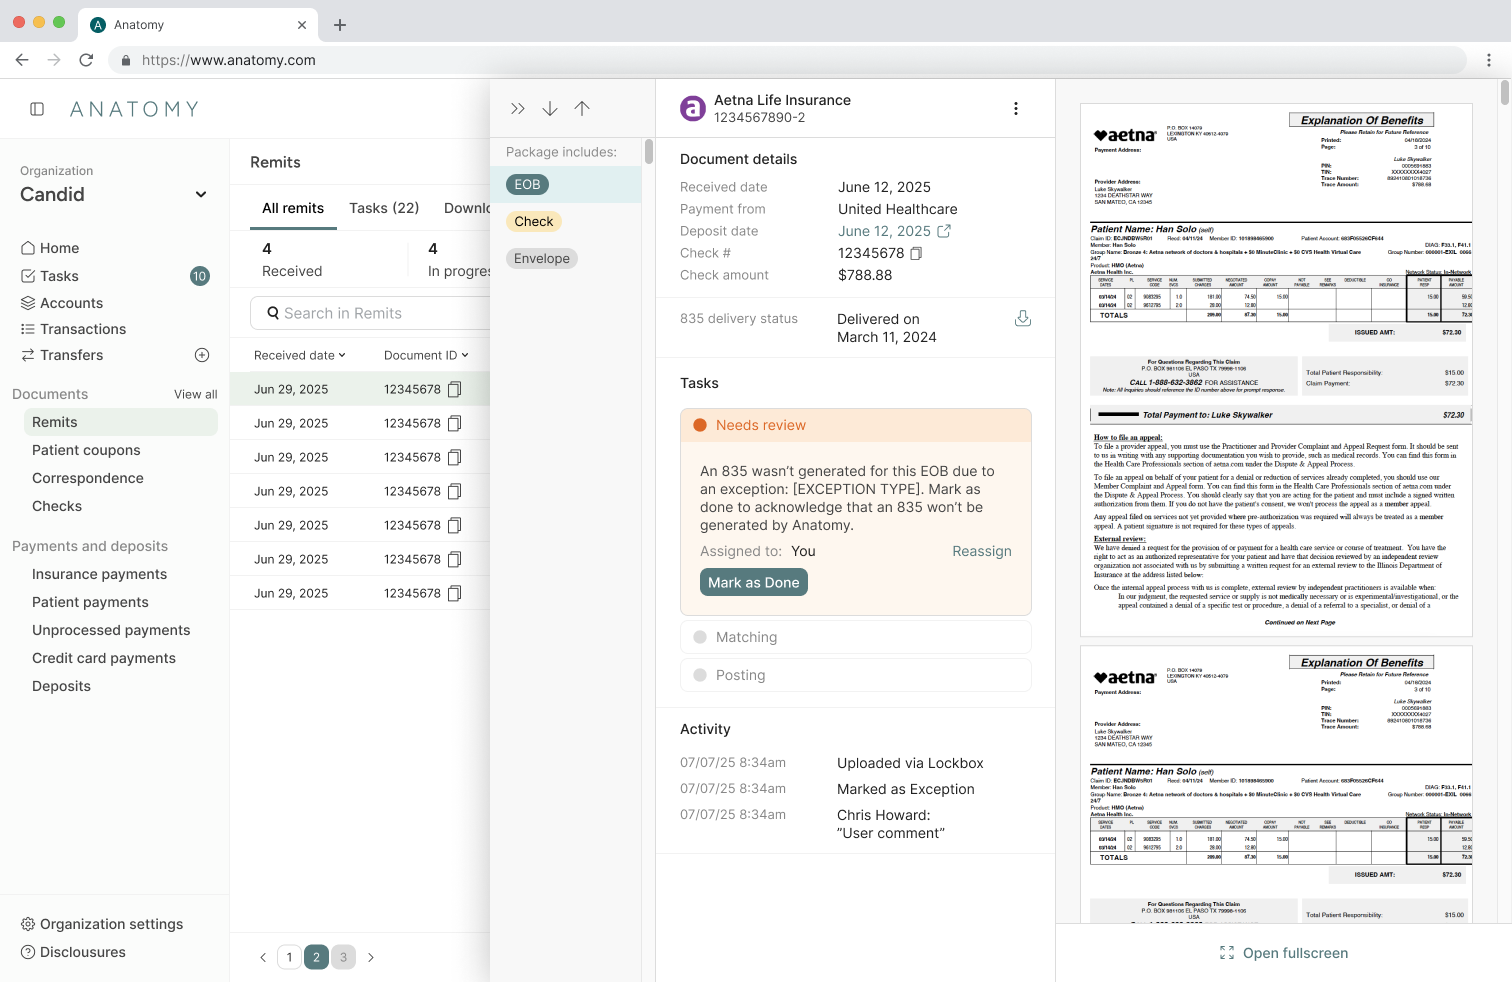Click the Search in Remits field
Viewport: 1512px width, 982px height.
pyautogui.click(x=370, y=313)
